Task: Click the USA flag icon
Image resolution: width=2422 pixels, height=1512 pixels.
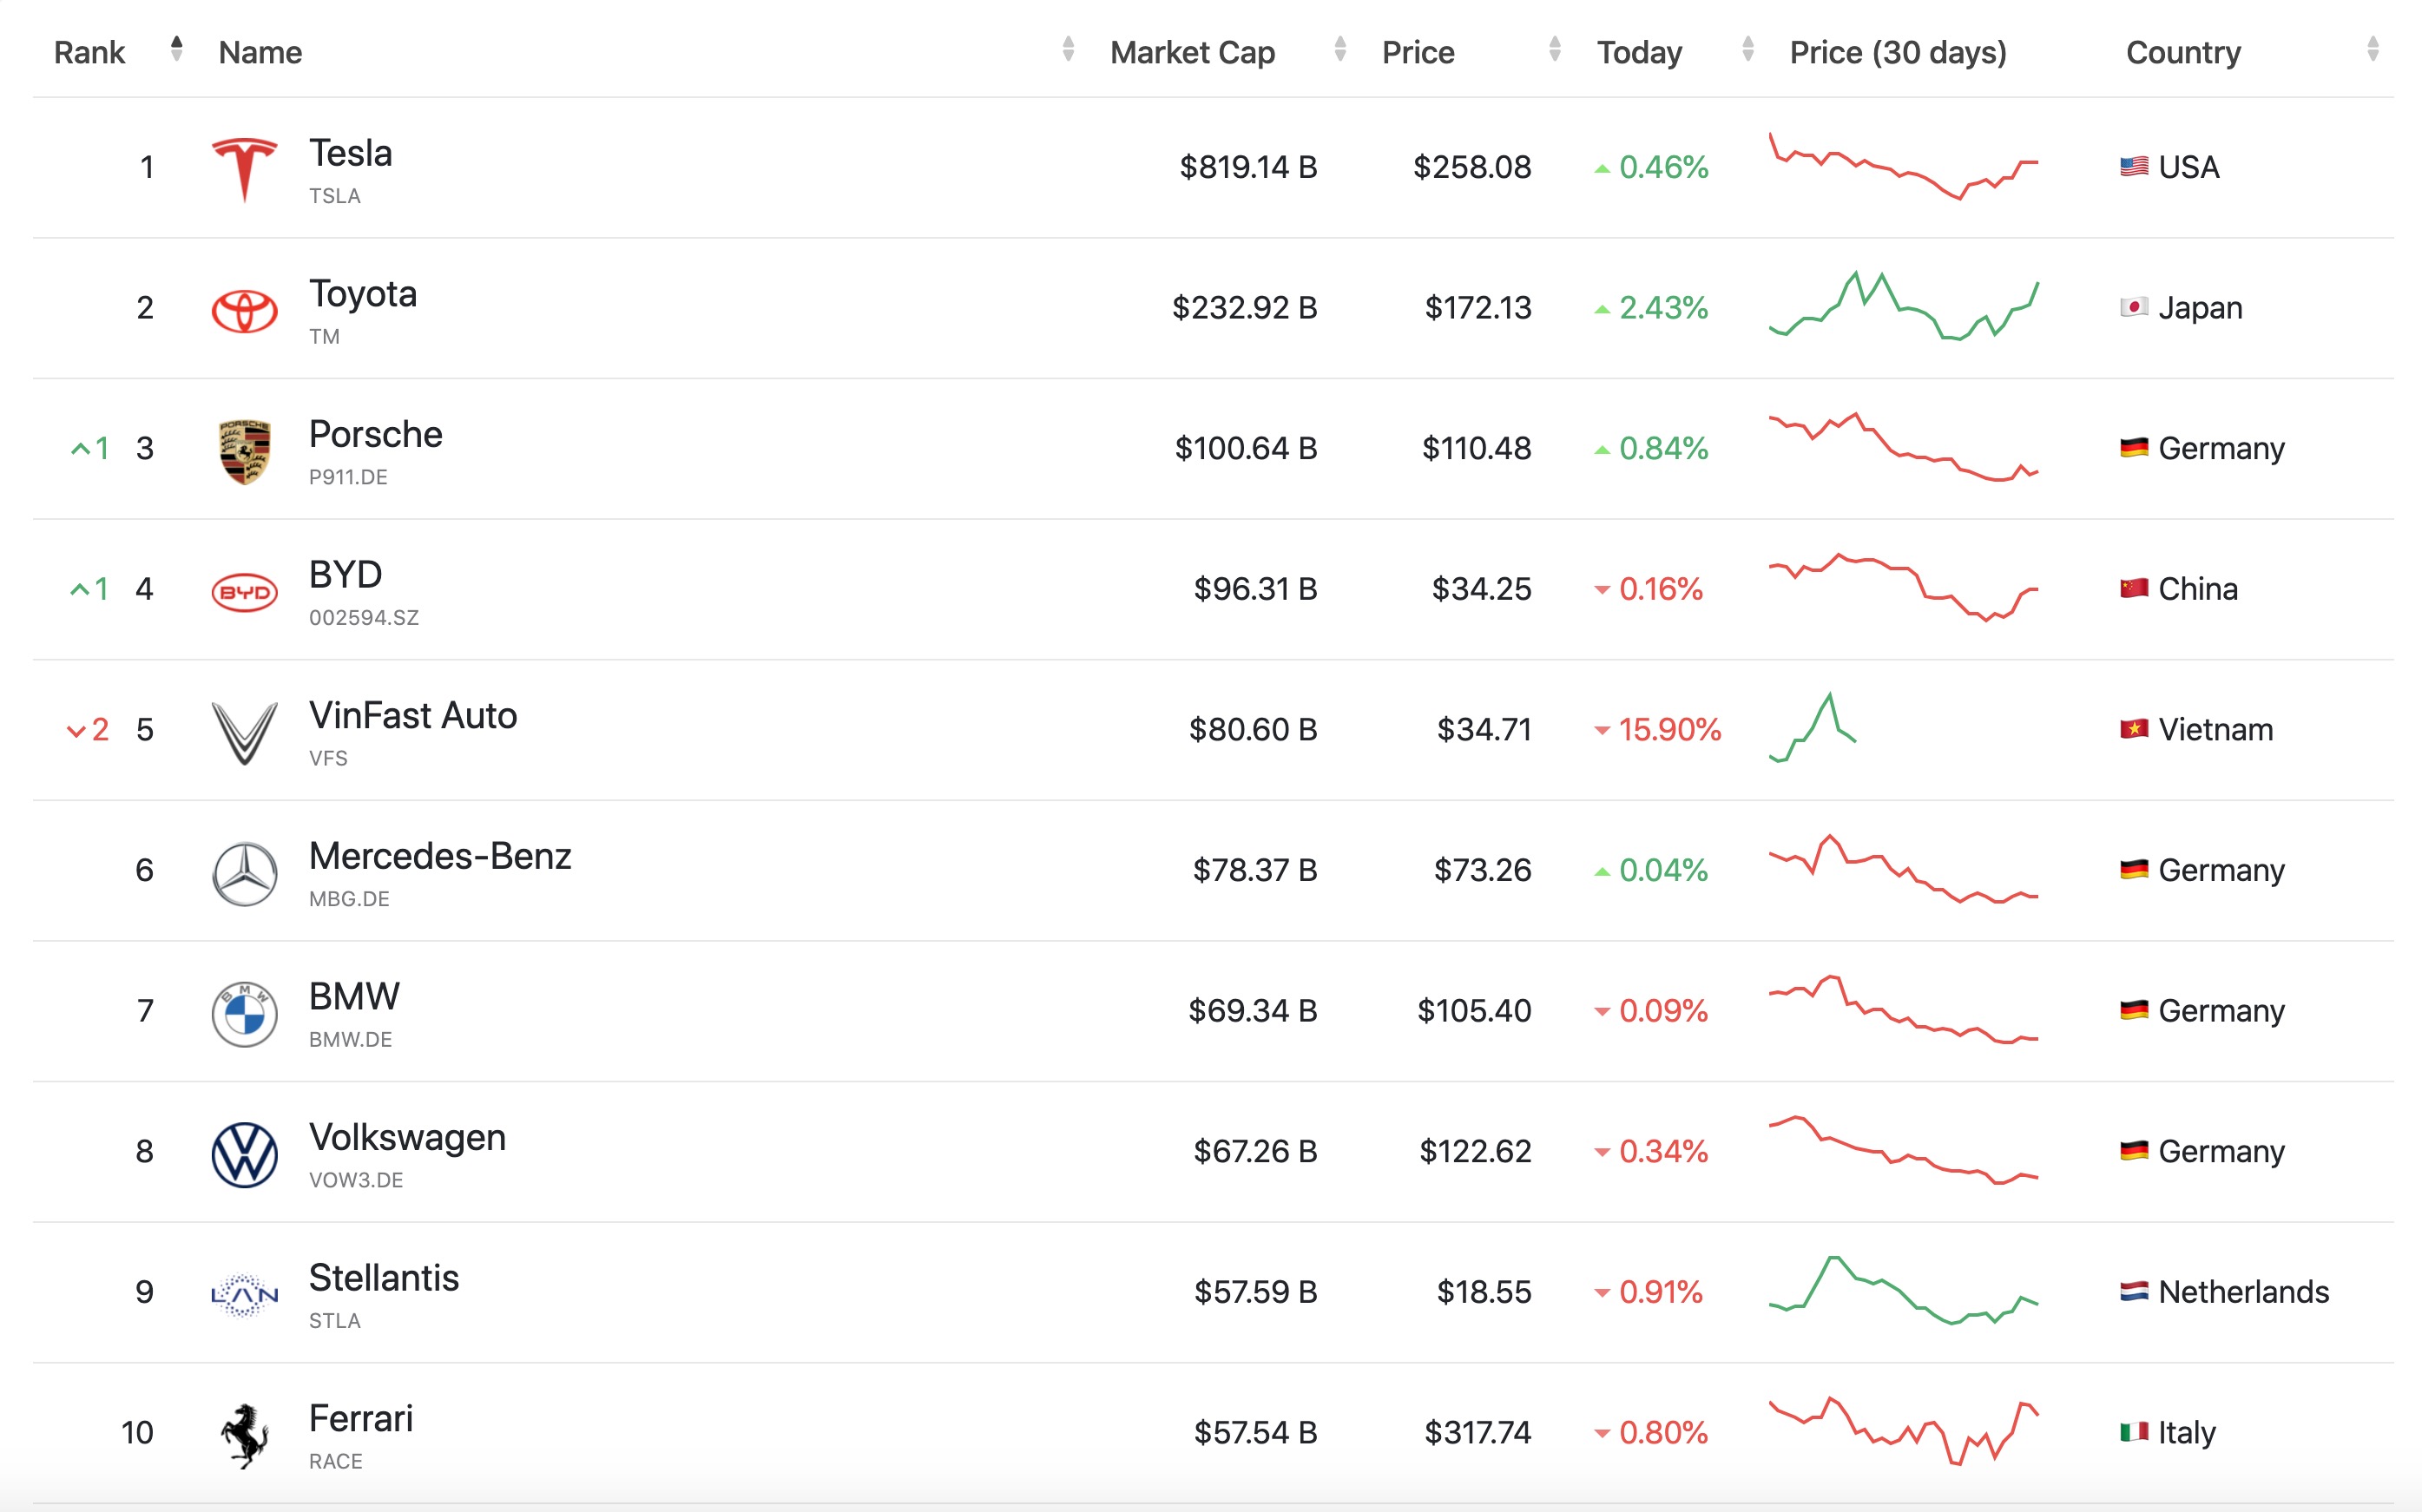Action: pos(2133,166)
